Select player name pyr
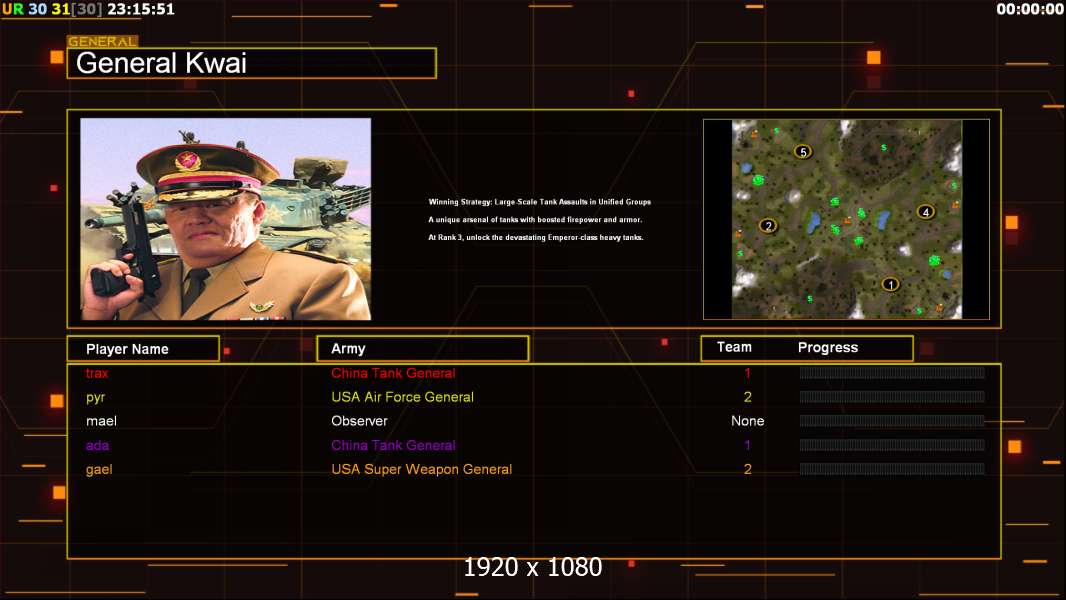The image size is (1066, 600). pyautogui.click(x=95, y=398)
